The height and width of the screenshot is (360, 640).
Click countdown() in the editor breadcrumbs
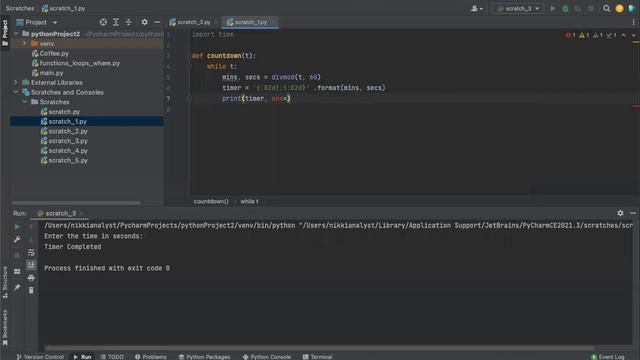click(211, 201)
